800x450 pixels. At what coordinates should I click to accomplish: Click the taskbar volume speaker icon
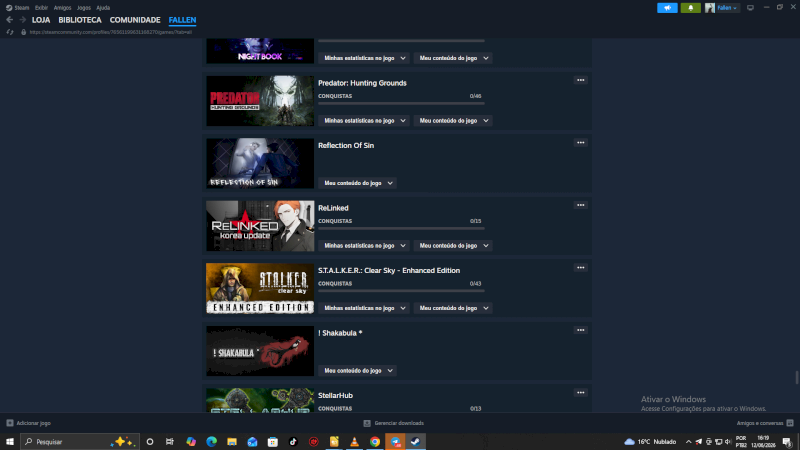tap(728, 442)
